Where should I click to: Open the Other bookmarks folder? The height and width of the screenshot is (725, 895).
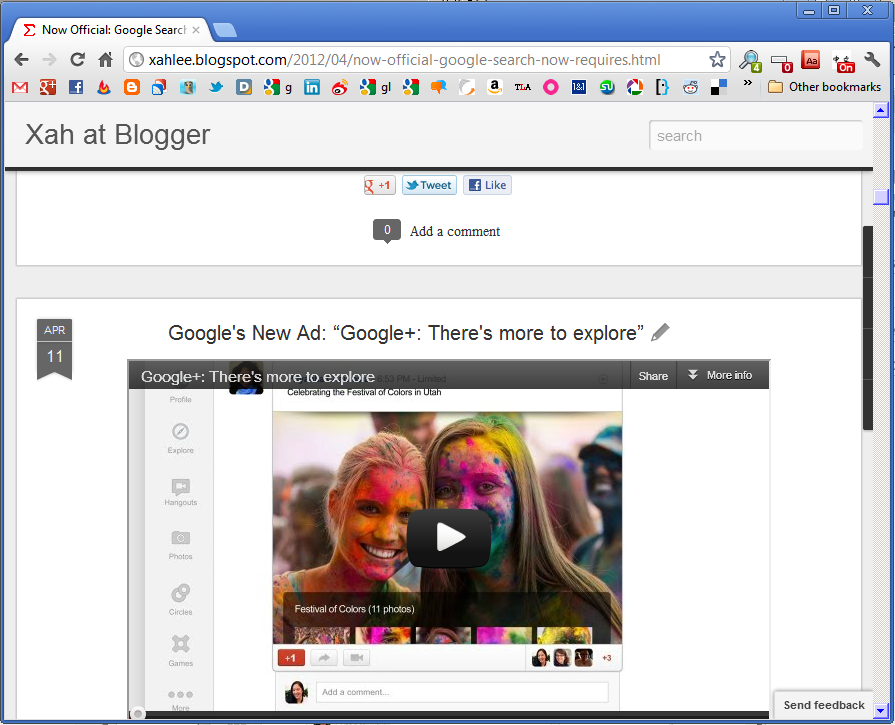(x=824, y=87)
